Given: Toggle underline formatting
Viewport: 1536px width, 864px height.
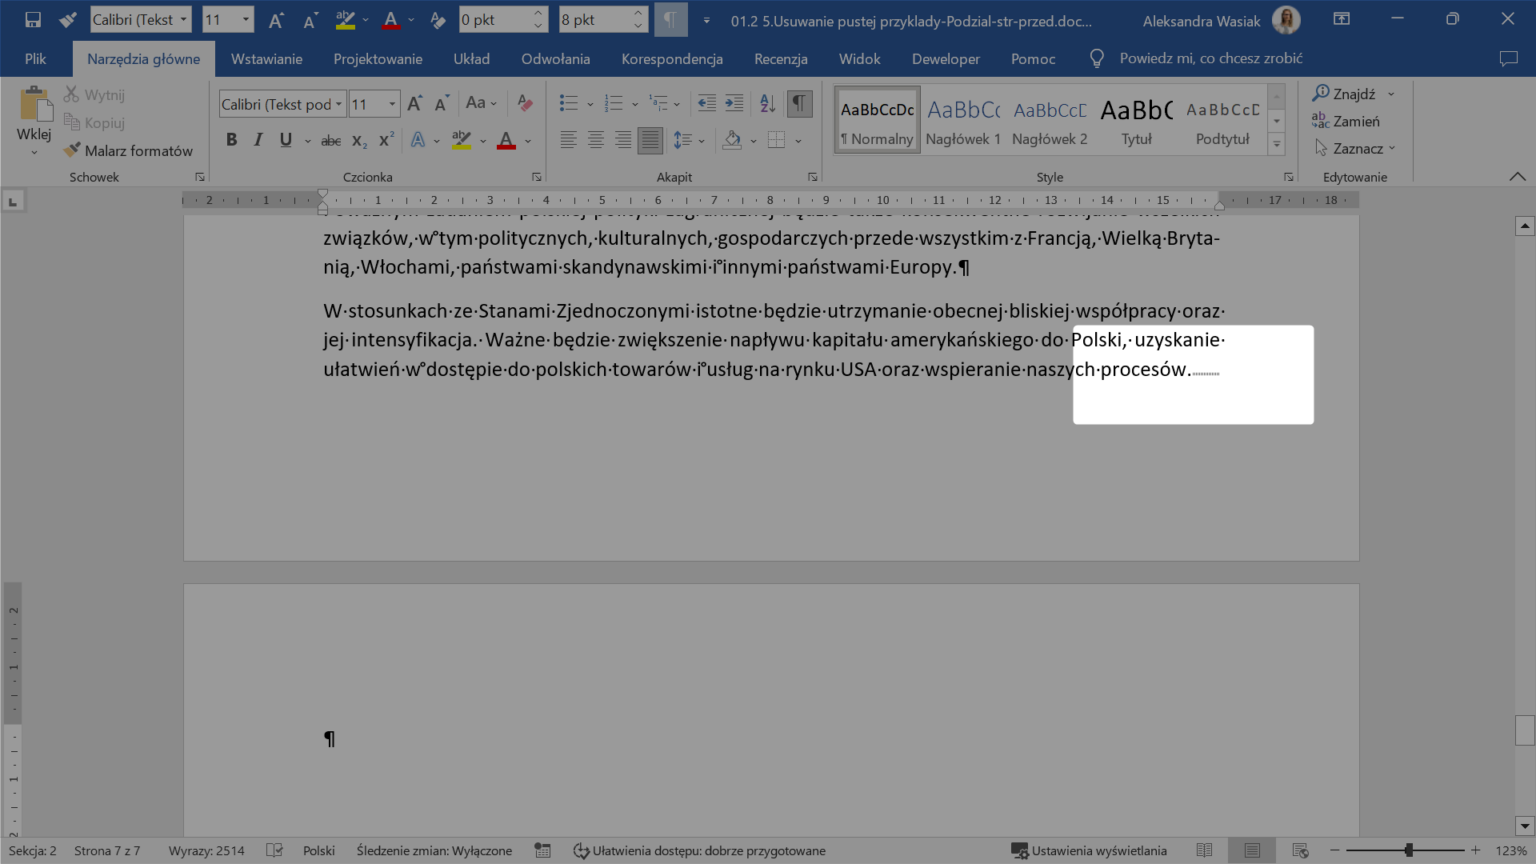Looking at the screenshot, I should (286, 140).
